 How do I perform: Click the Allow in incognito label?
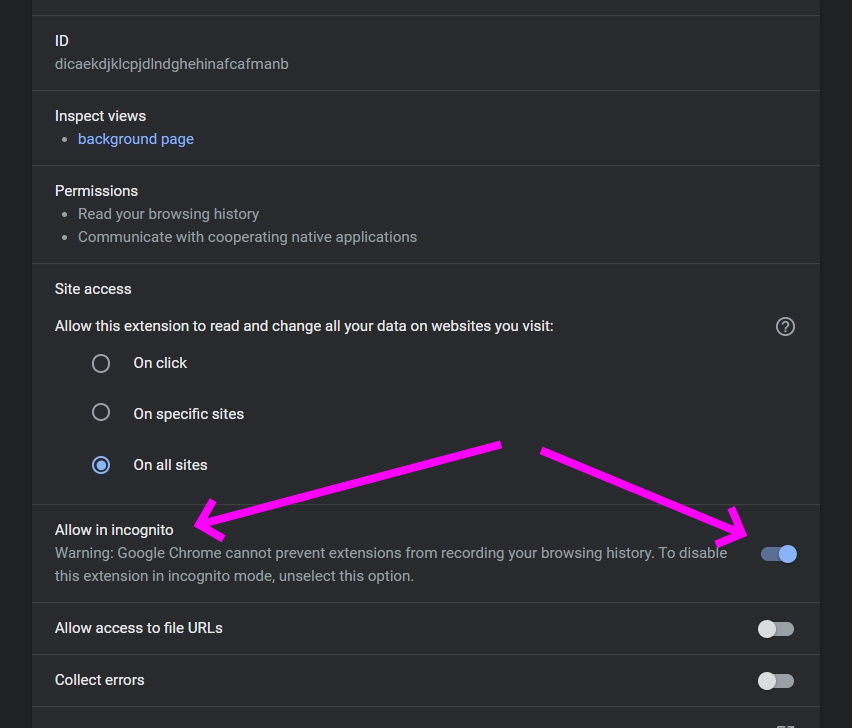[x=114, y=530]
